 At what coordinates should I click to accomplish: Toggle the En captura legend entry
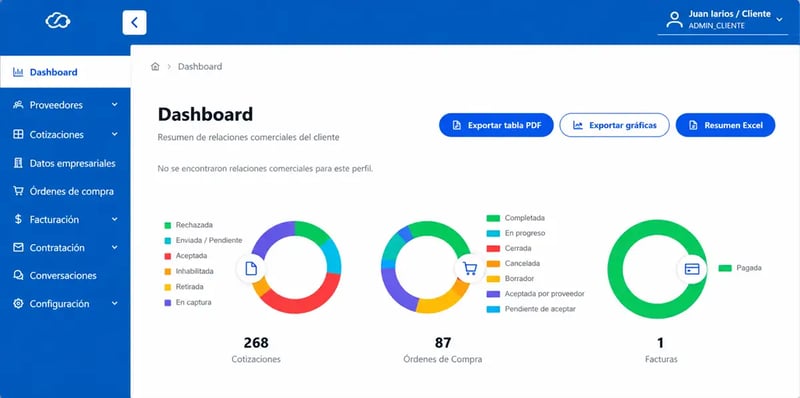point(187,303)
